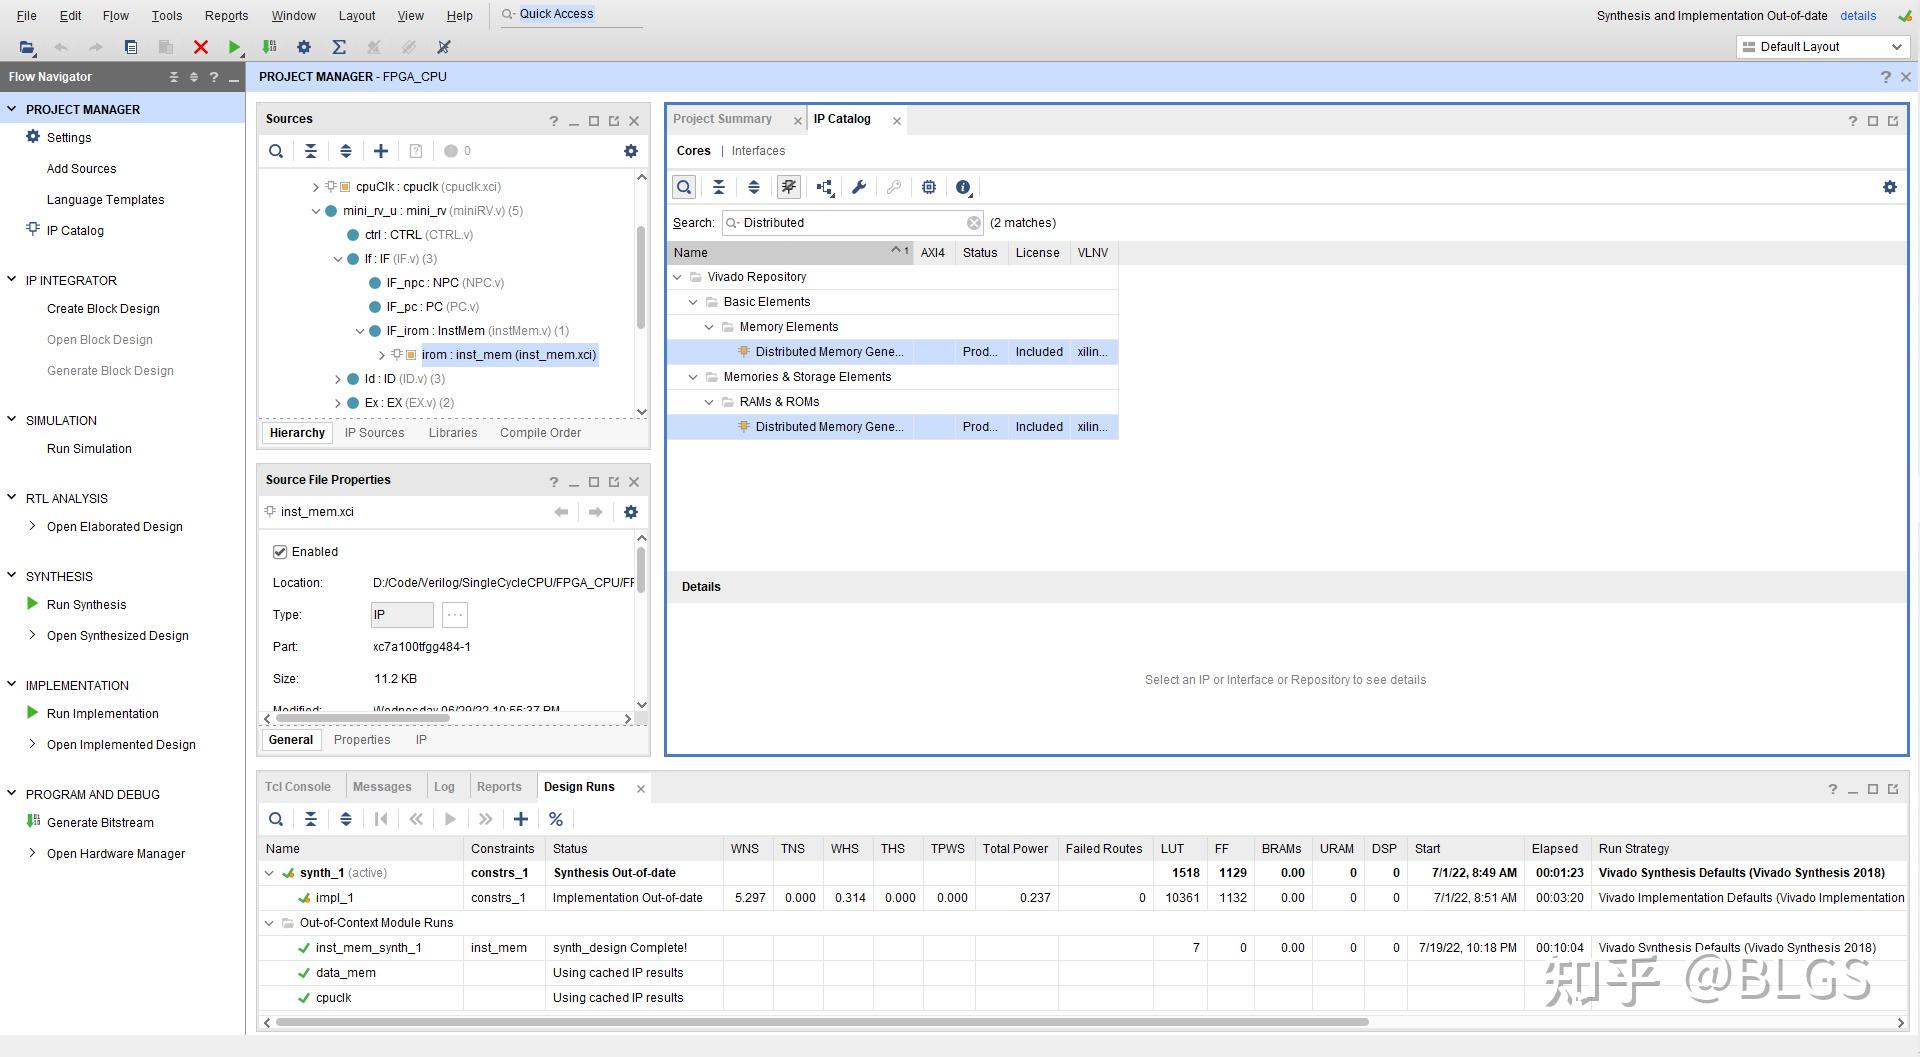Click the Sources panel add sources plus icon
Image resolution: width=1920 pixels, height=1057 pixels.
tap(380, 151)
